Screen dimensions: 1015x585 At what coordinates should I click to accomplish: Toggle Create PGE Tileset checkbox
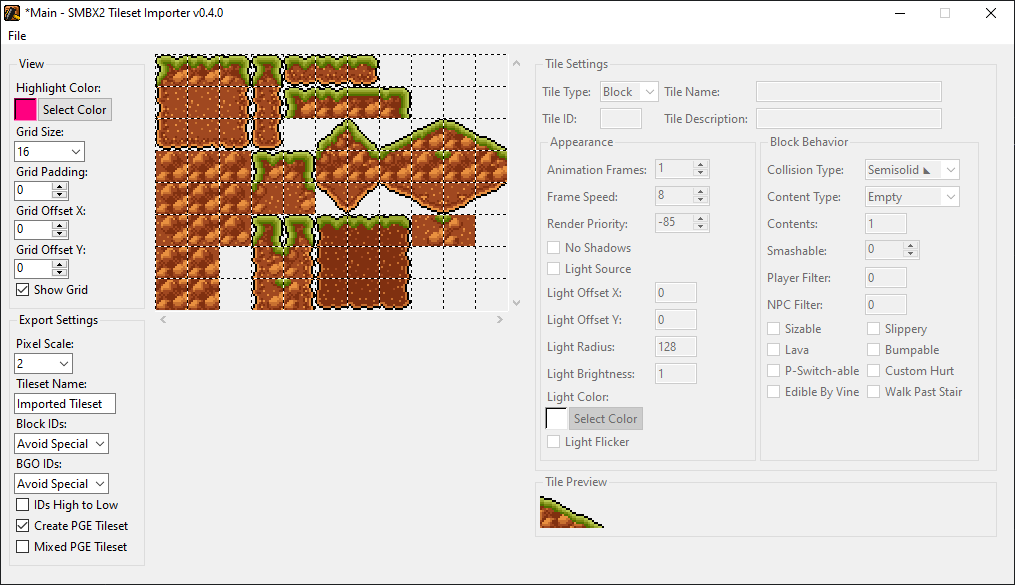click(23, 525)
